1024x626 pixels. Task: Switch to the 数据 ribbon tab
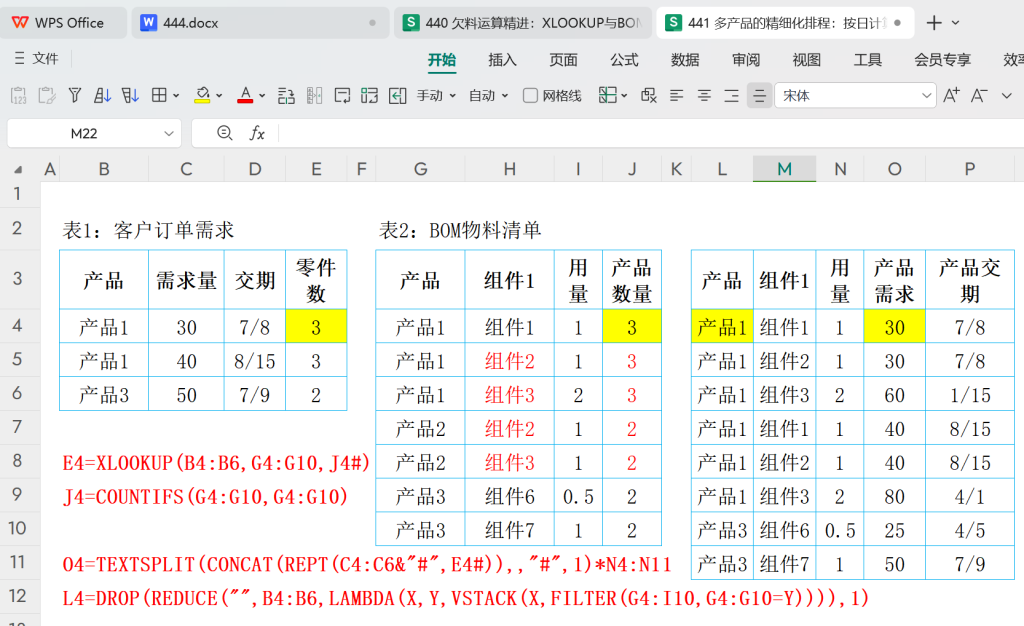pyautogui.click(x=685, y=60)
